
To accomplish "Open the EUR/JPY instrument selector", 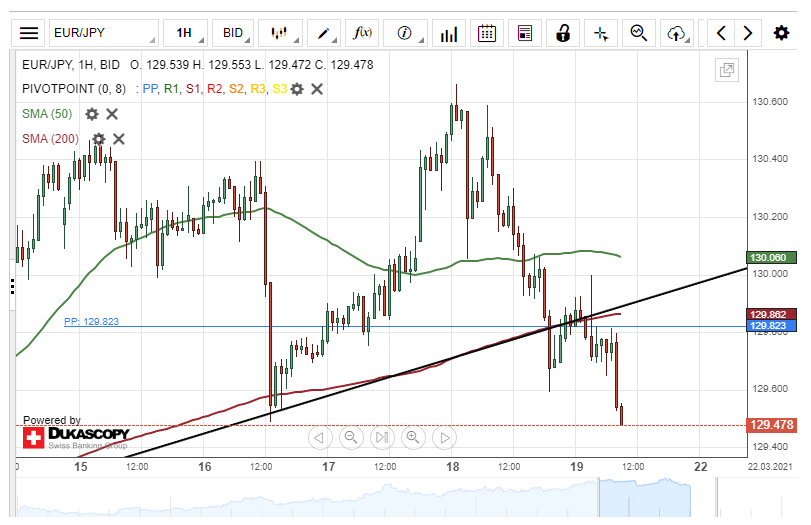I will click(x=104, y=33).
